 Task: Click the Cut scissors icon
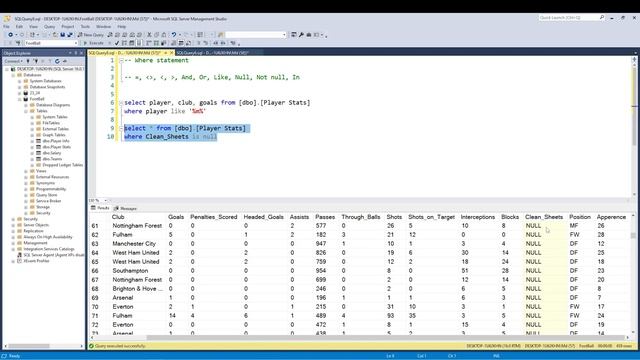(x=149, y=35)
